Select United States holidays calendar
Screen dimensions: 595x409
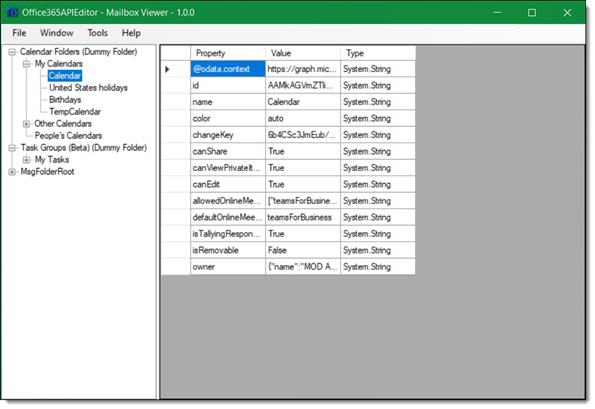[x=88, y=88]
